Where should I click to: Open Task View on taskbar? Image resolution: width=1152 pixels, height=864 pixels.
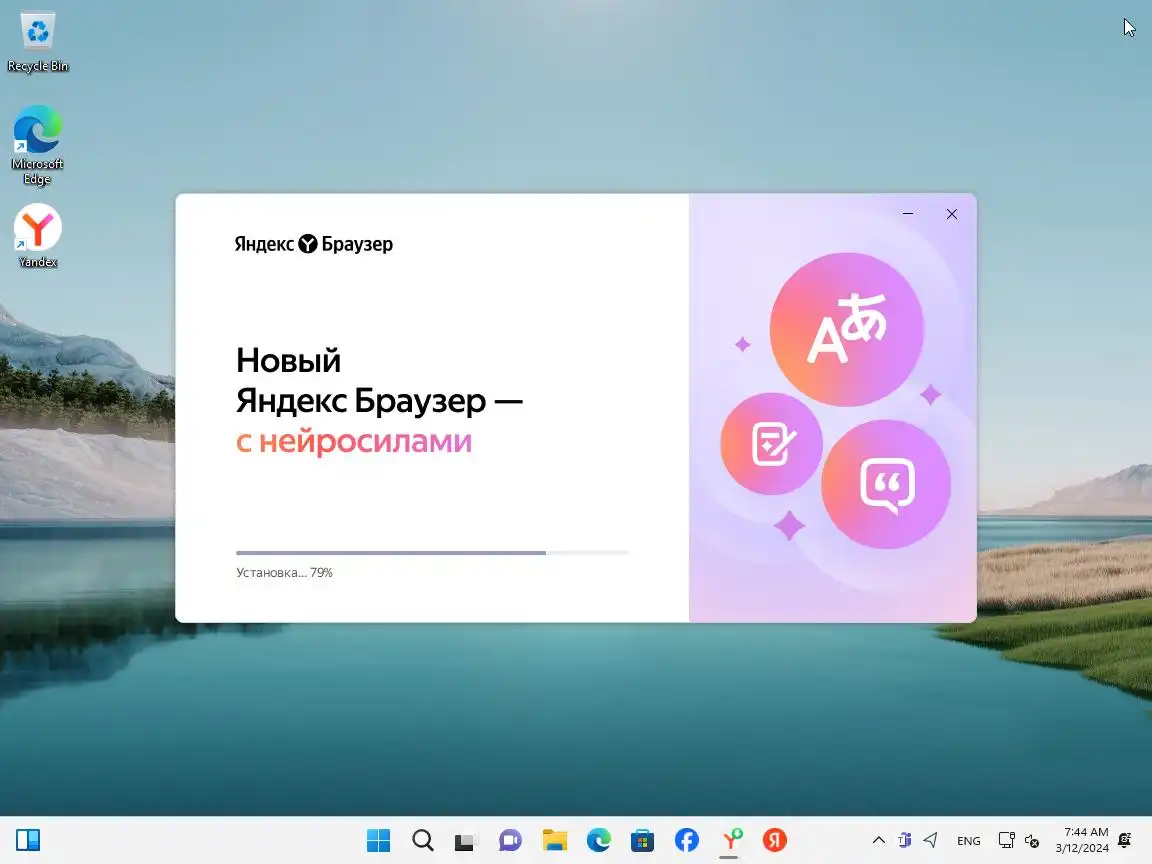pos(466,840)
